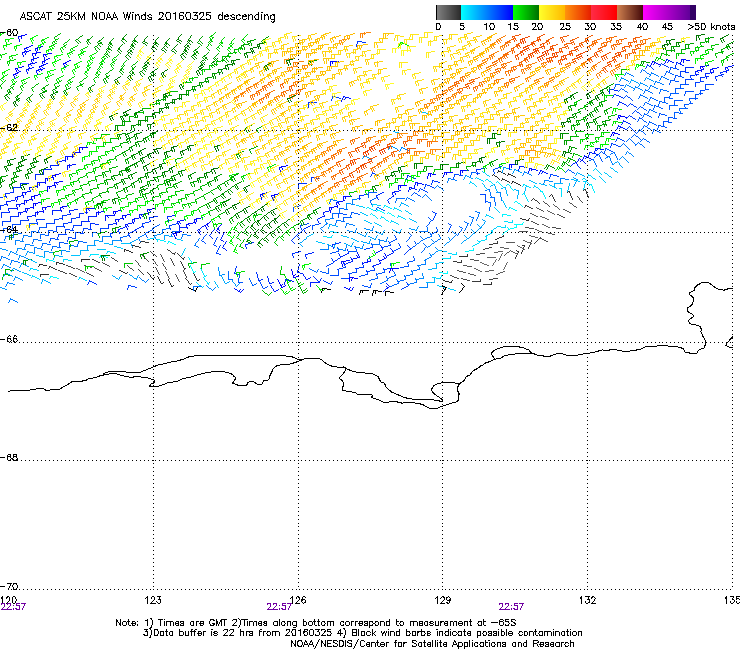Click the legend label '10'

point(489,27)
